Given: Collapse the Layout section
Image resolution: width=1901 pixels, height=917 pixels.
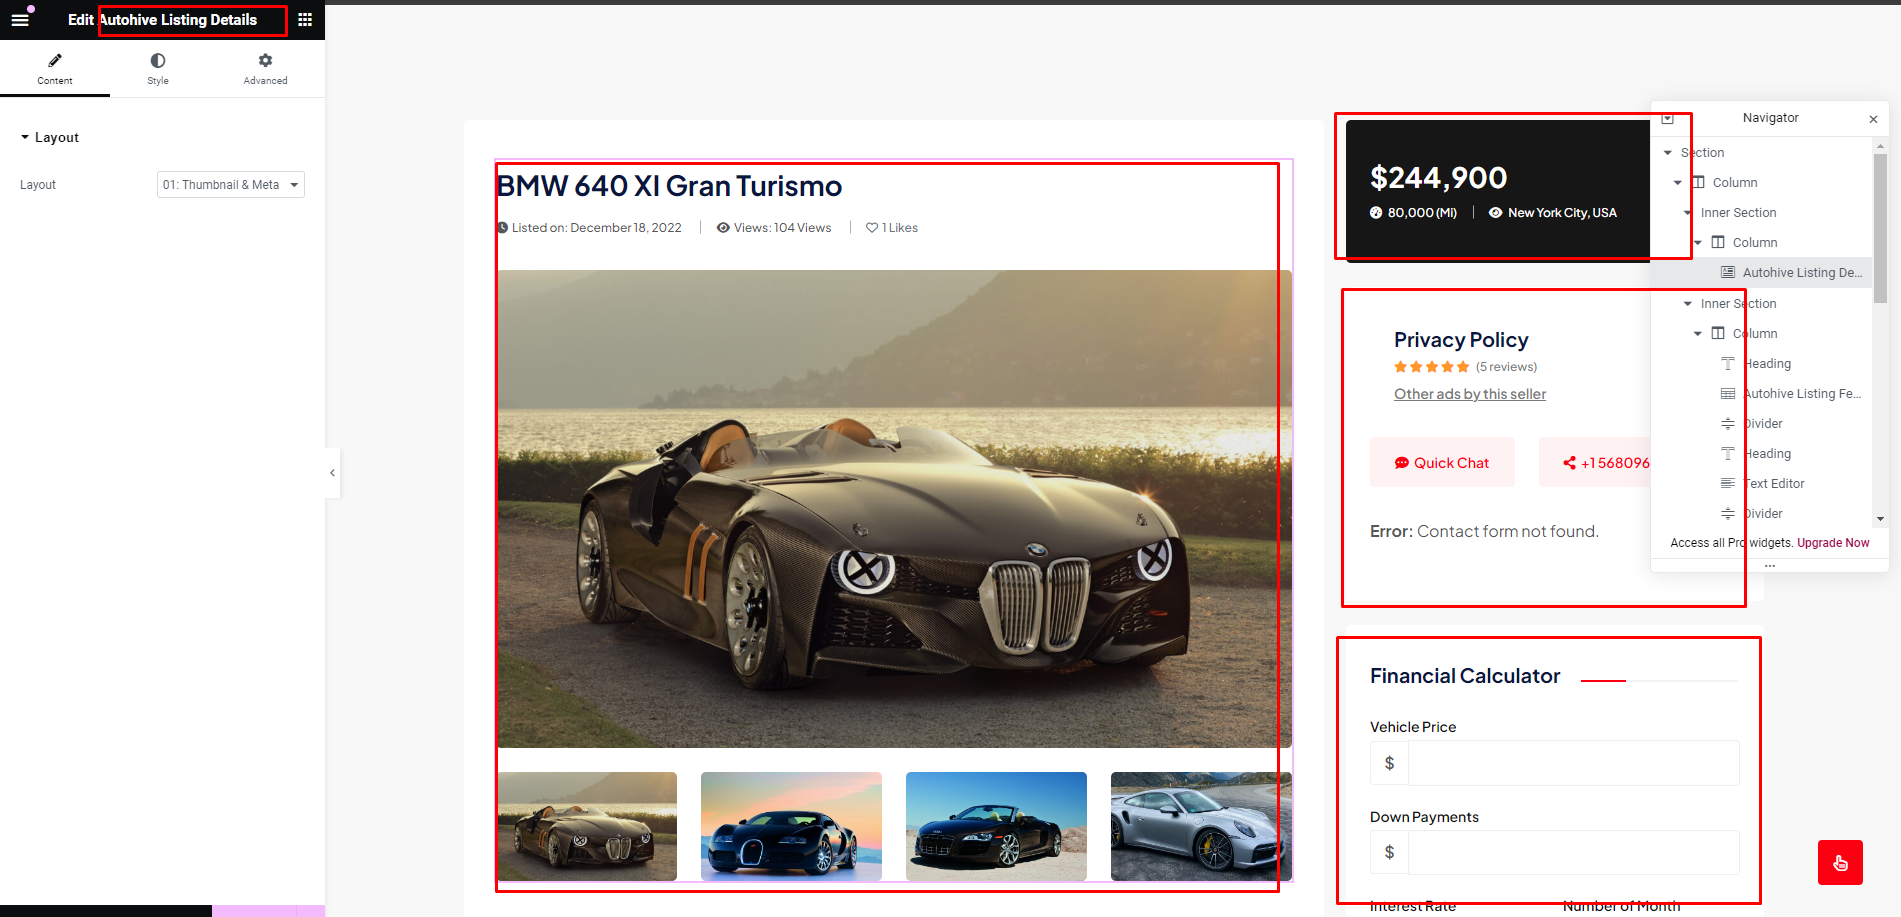Looking at the screenshot, I should (x=49, y=137).
